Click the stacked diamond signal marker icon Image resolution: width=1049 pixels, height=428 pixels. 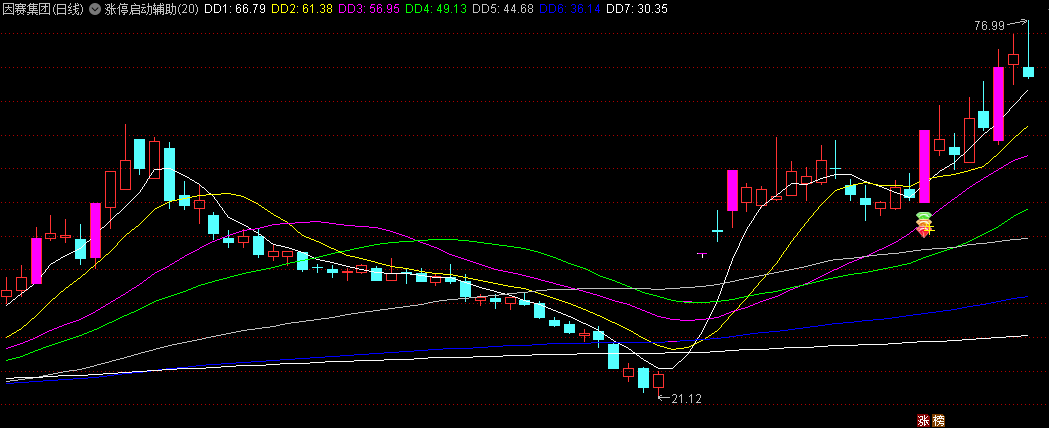click(x=925, y=224)
